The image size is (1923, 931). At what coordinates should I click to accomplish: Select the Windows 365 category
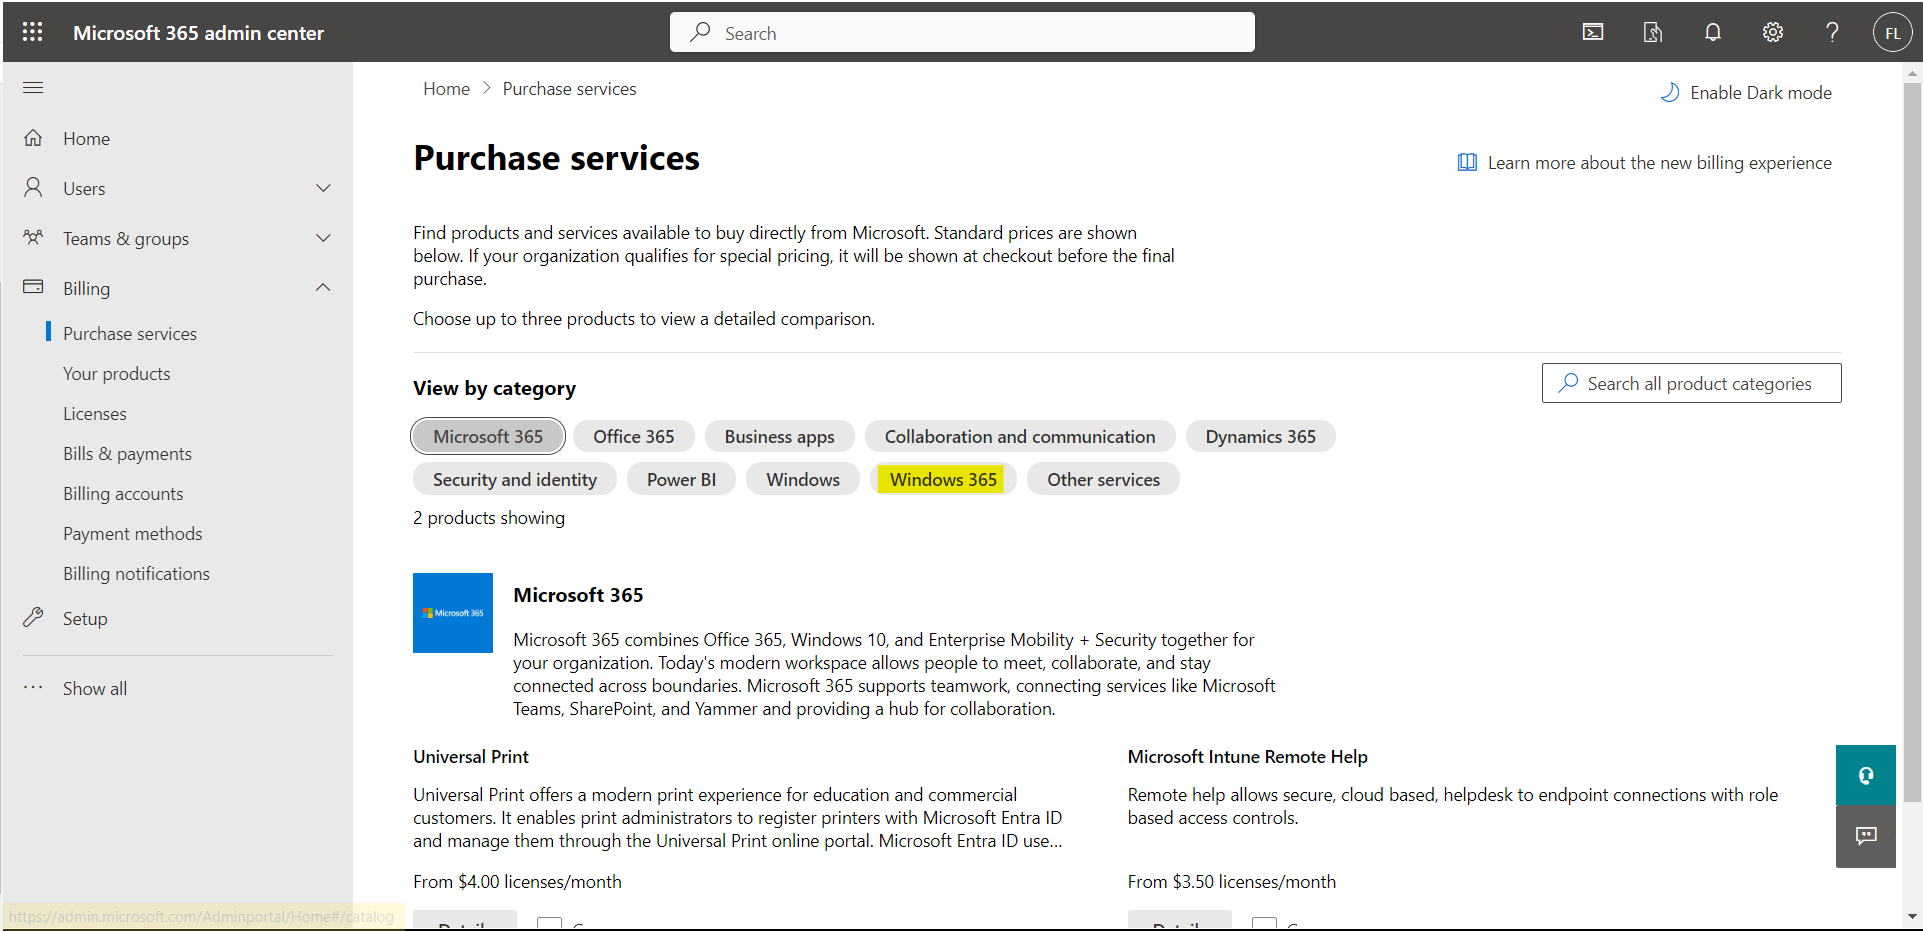click(x=942, y=479)
